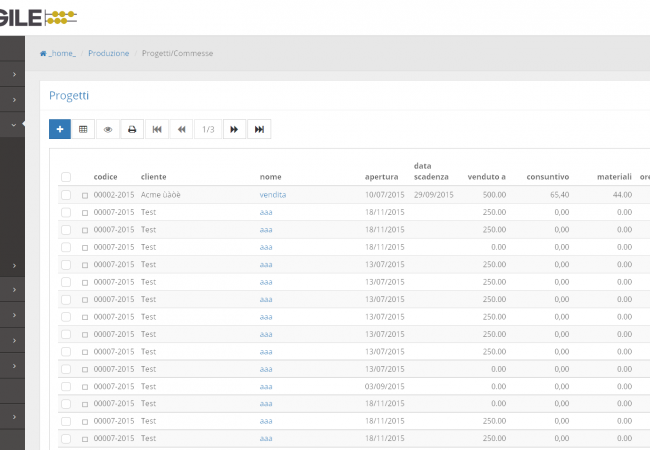Open the 'vendita' project link
This screenshot has width=650, height=450.
[x=273, y=195]
